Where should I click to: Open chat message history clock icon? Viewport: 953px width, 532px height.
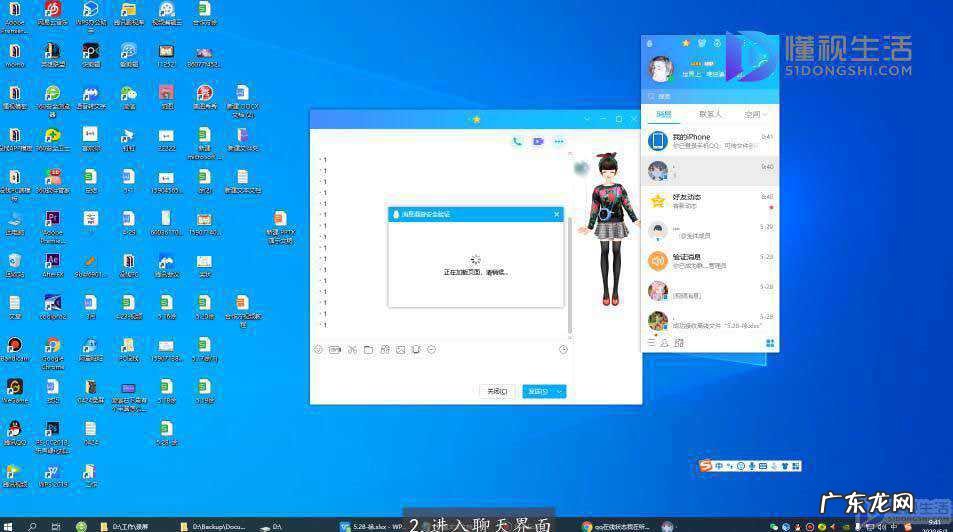[563, 350]
